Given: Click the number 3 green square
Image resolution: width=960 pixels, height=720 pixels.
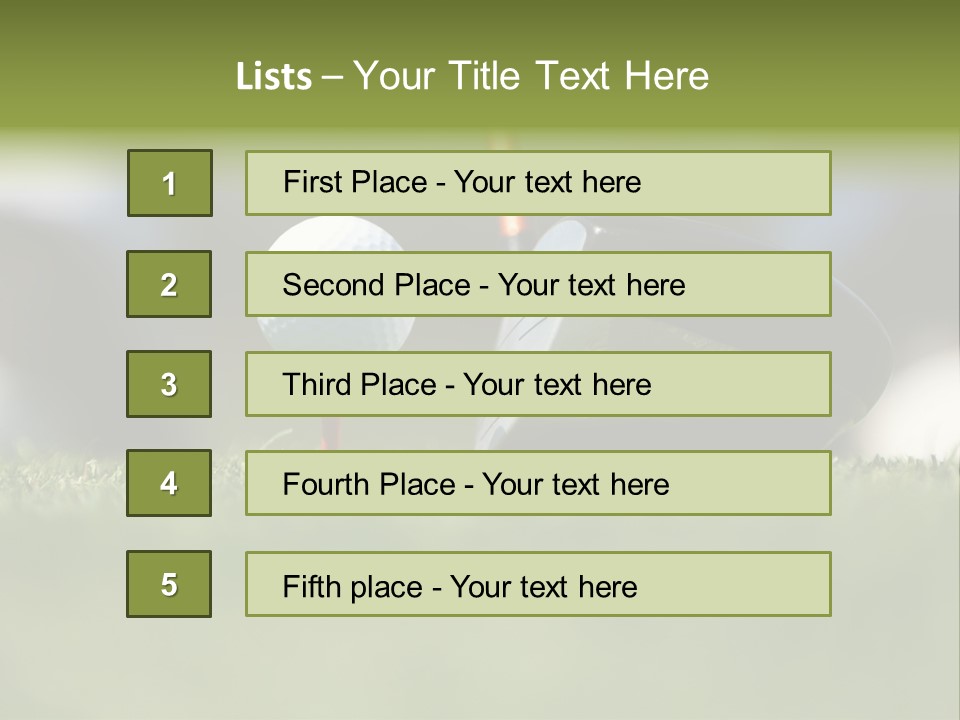Looking at the screenshot, I should coord(169,384).
